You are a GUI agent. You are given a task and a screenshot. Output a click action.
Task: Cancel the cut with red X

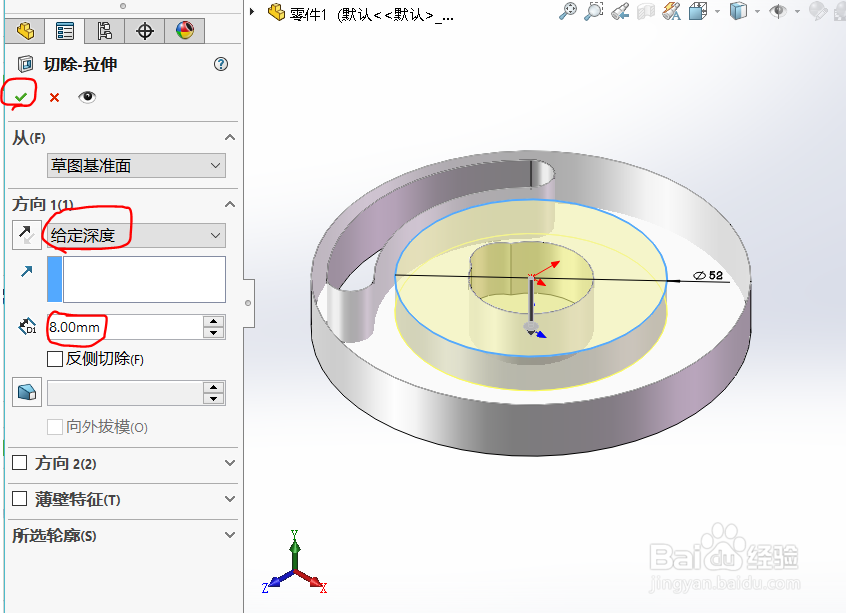point(54,98)
